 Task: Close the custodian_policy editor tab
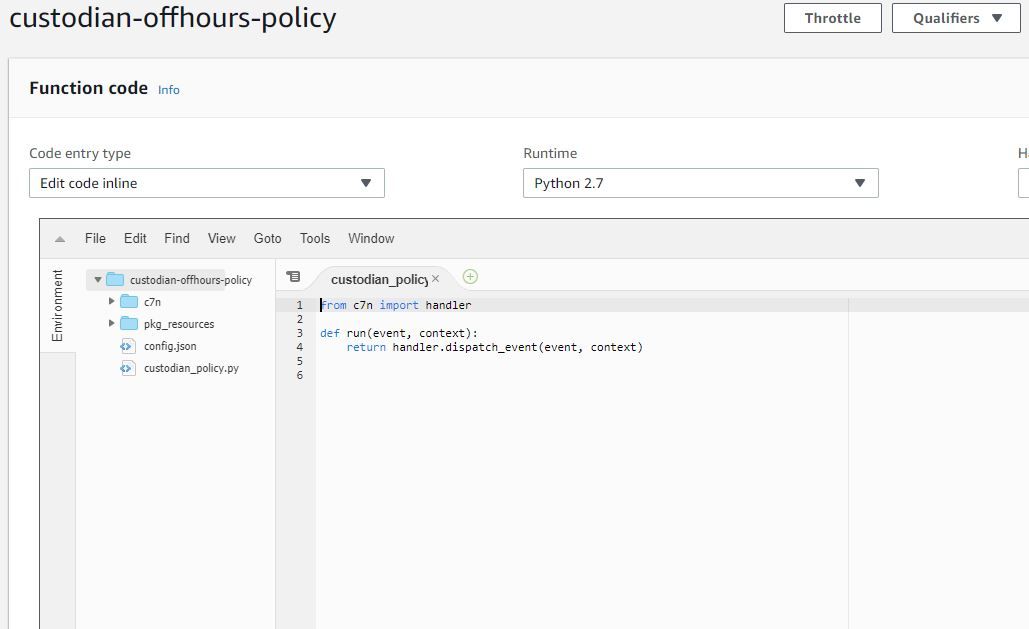(x=434, y=280)
